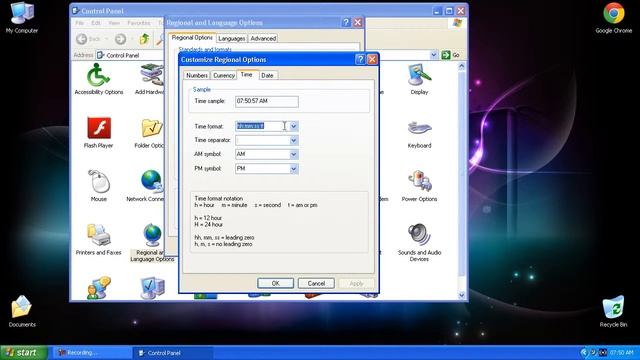The width and height of the screenshot is (640, 360).
Task: Open Recycle Bin desktop icon
Action: [x=613, y=311]
